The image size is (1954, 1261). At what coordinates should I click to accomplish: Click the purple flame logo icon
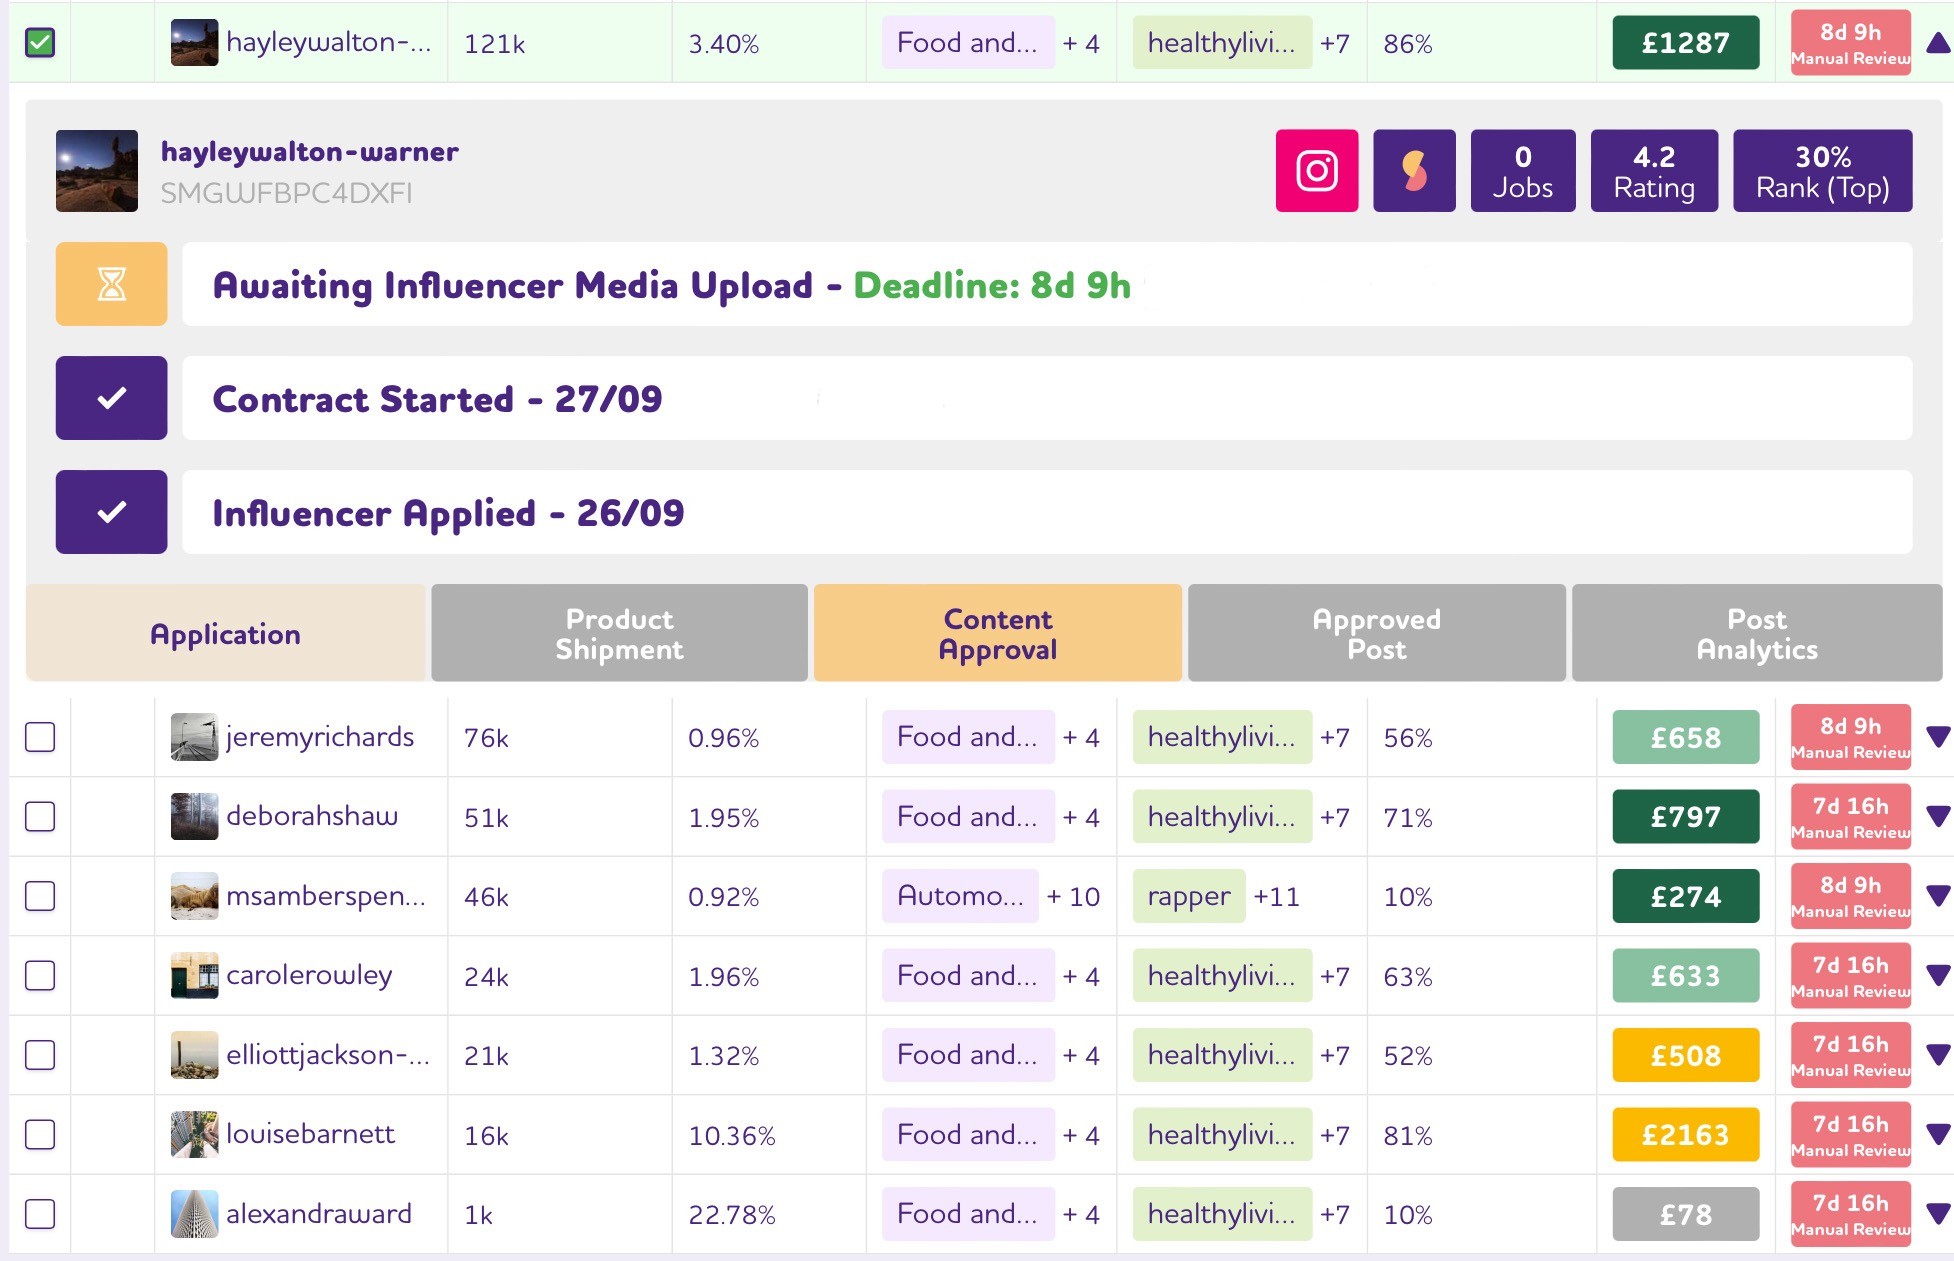tap(1413, 171)
